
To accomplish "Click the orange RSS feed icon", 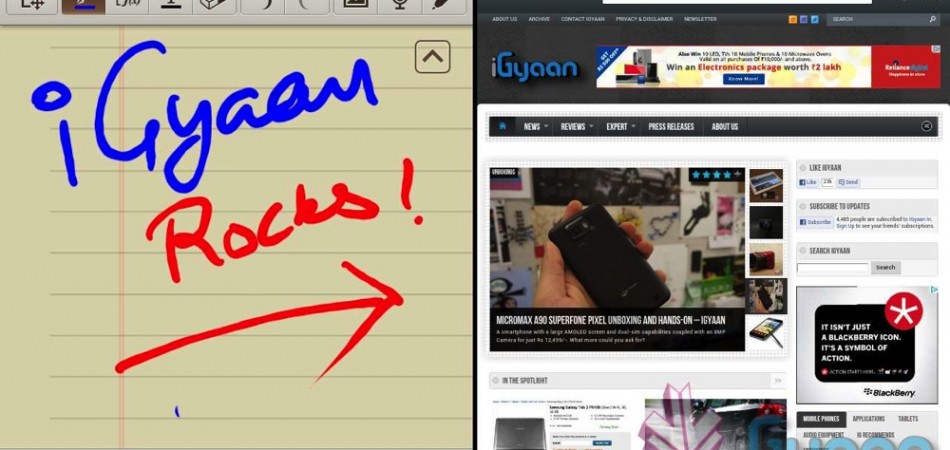I will (793, 19).
